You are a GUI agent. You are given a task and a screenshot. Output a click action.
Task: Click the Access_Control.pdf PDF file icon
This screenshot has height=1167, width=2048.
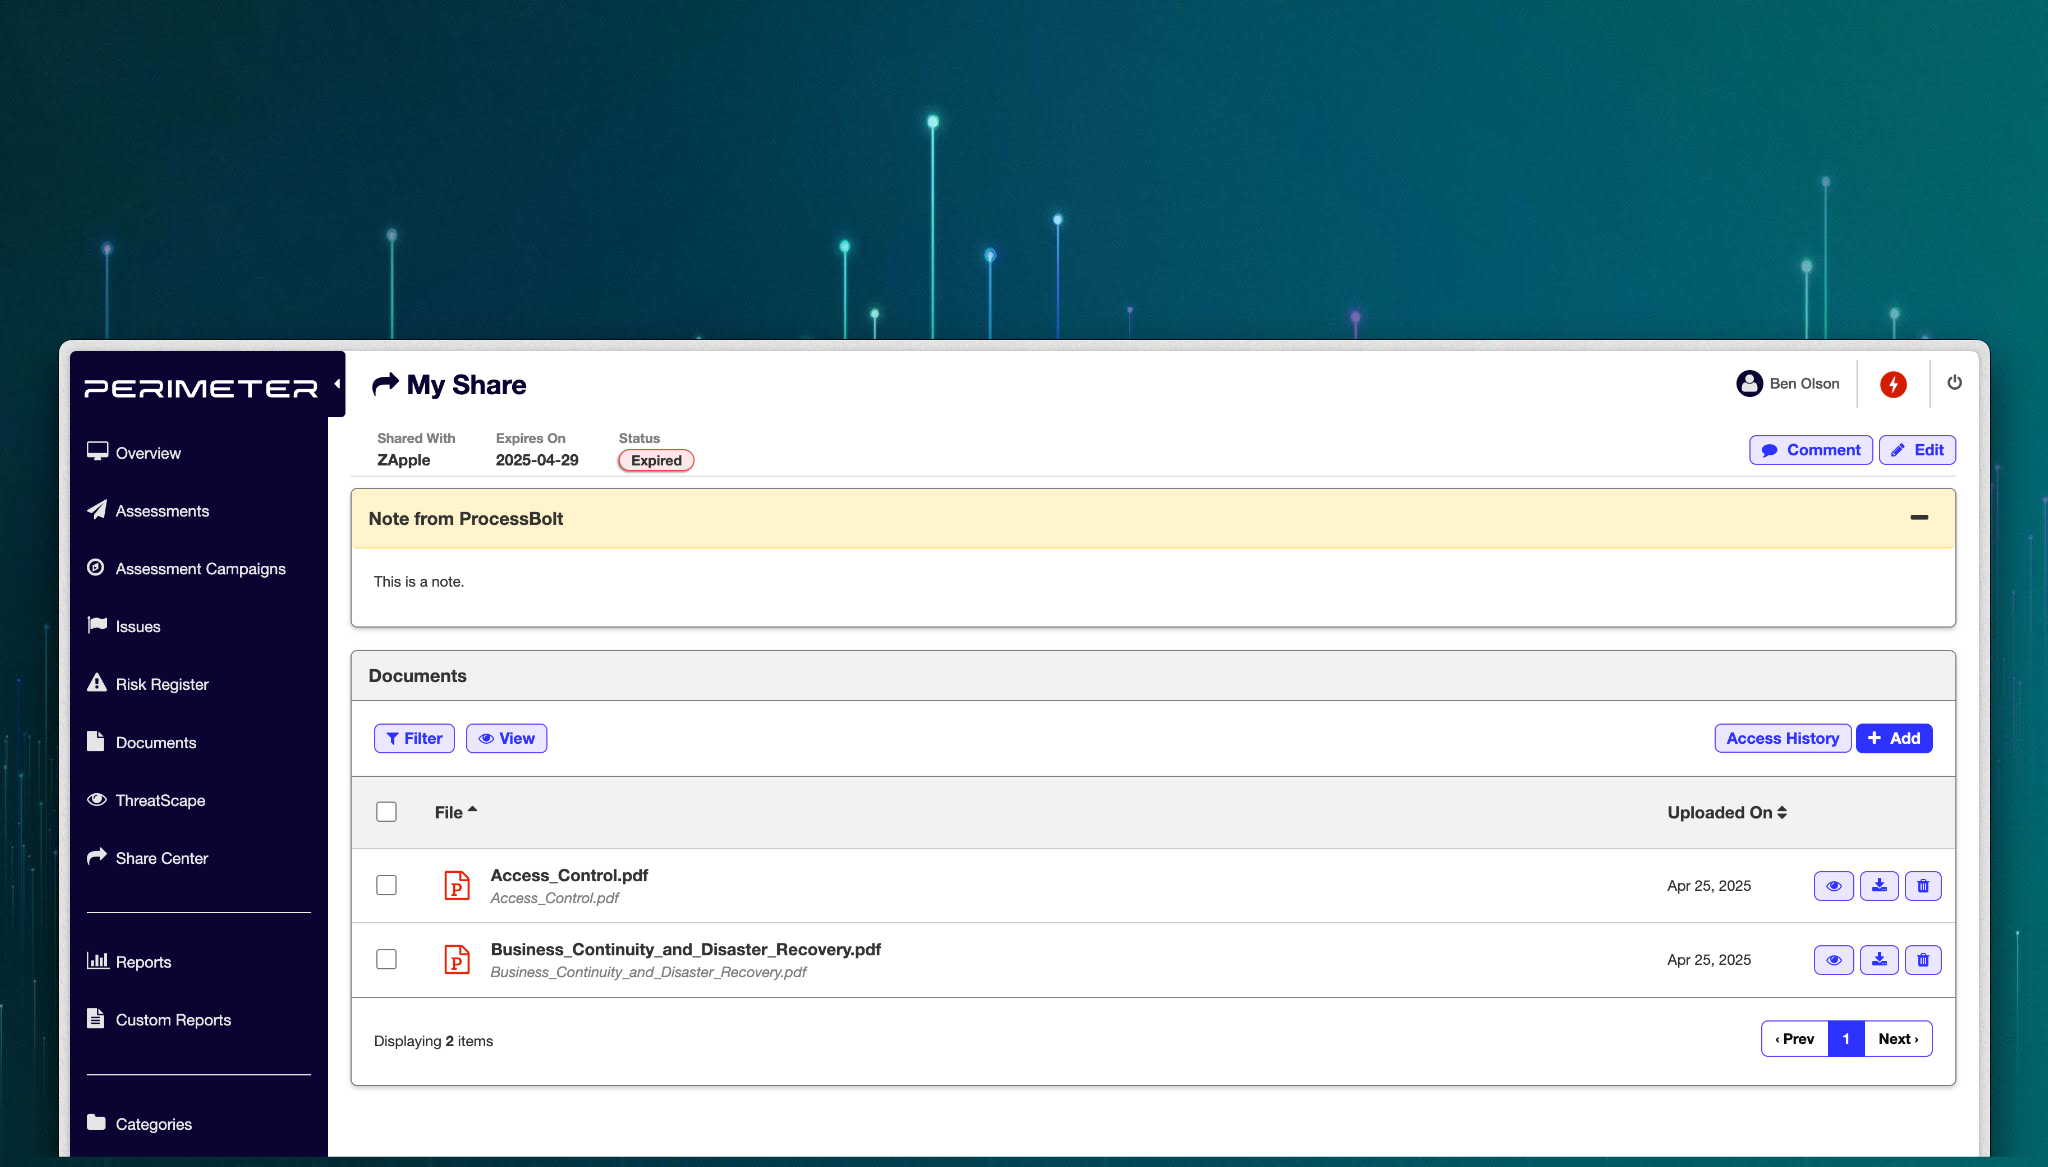point(457,886)
